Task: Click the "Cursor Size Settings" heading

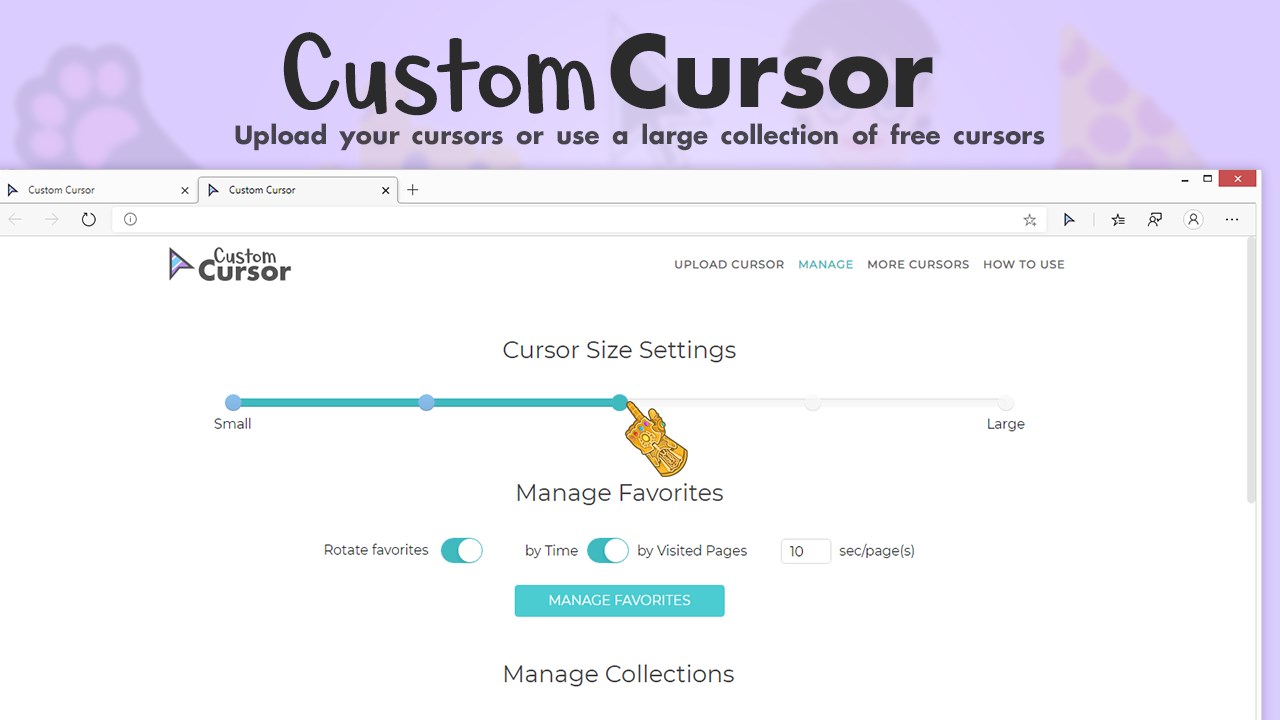Action: pyautogui.click(x=619, y=350)
